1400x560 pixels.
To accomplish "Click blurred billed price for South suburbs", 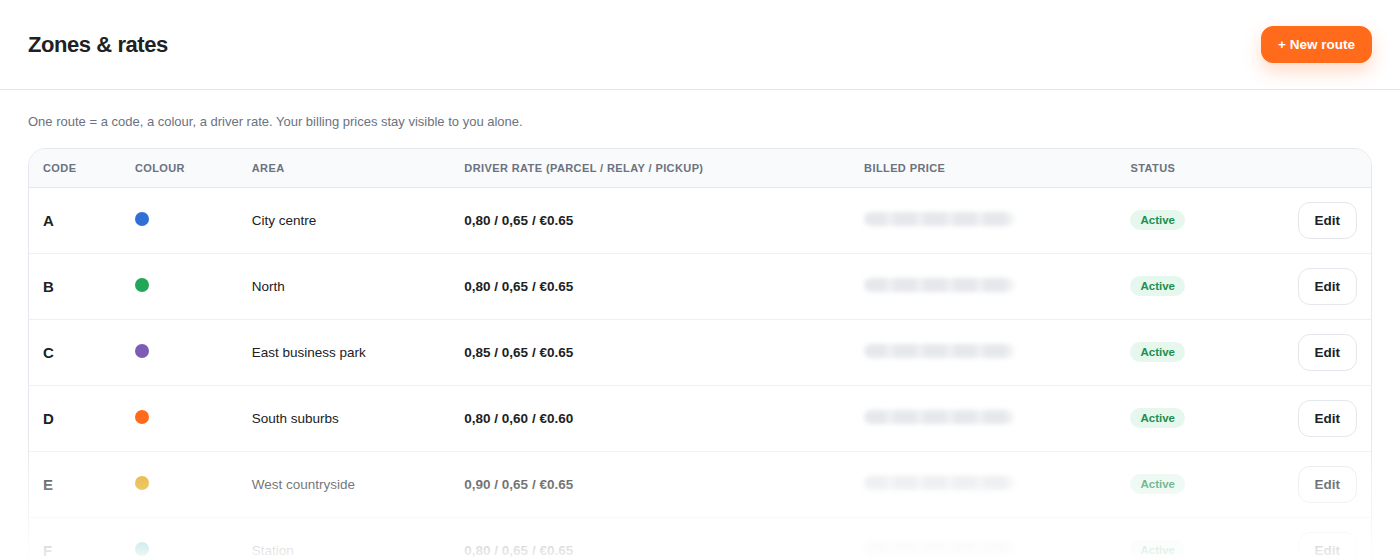I will click(x=938, y=417).
